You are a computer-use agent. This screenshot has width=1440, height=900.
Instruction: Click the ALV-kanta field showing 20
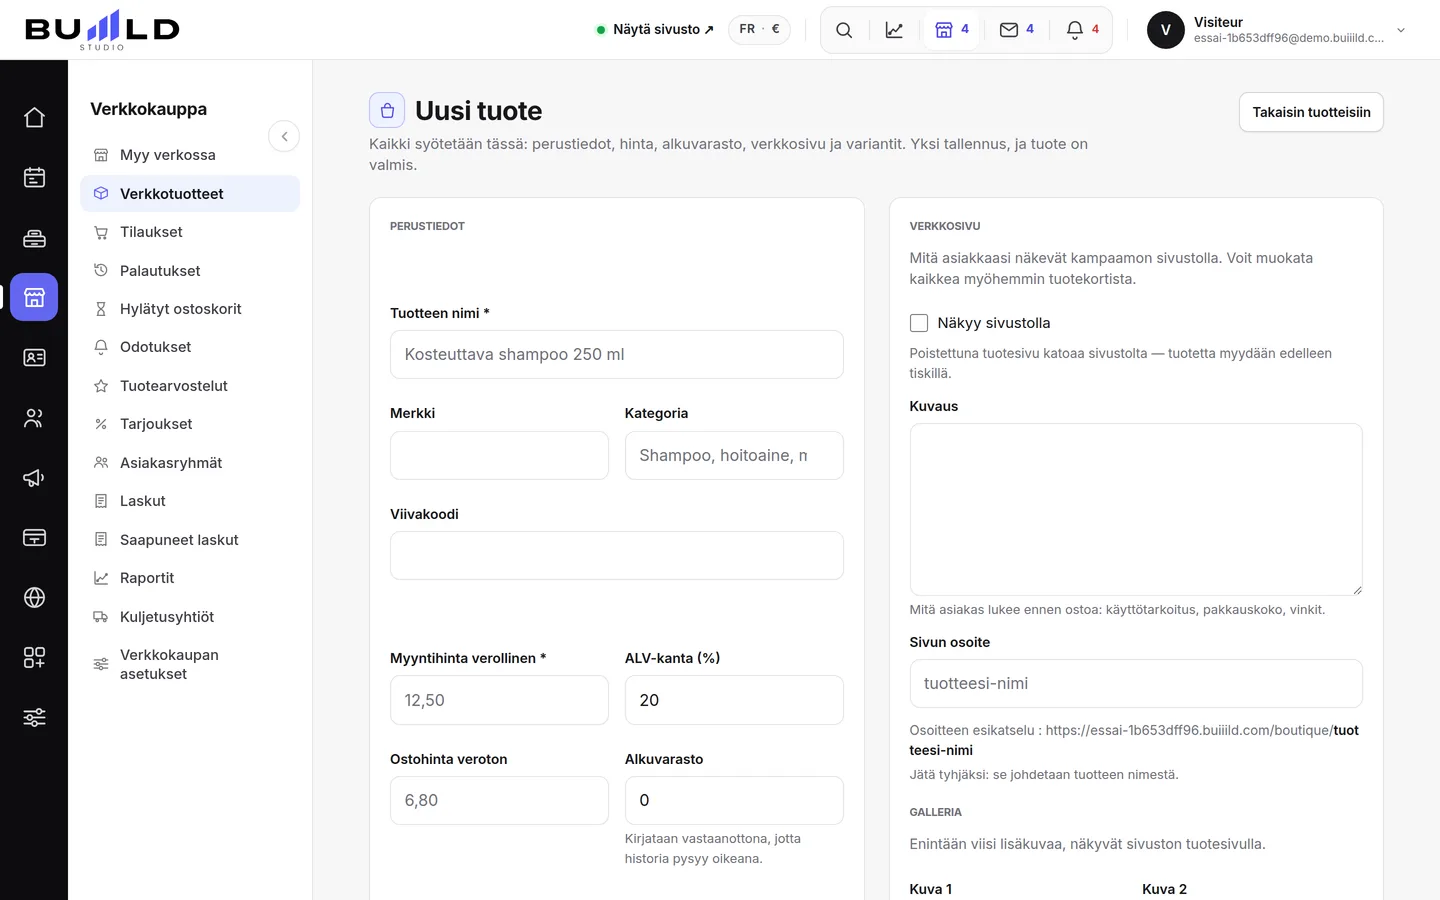tap(734, 700)
